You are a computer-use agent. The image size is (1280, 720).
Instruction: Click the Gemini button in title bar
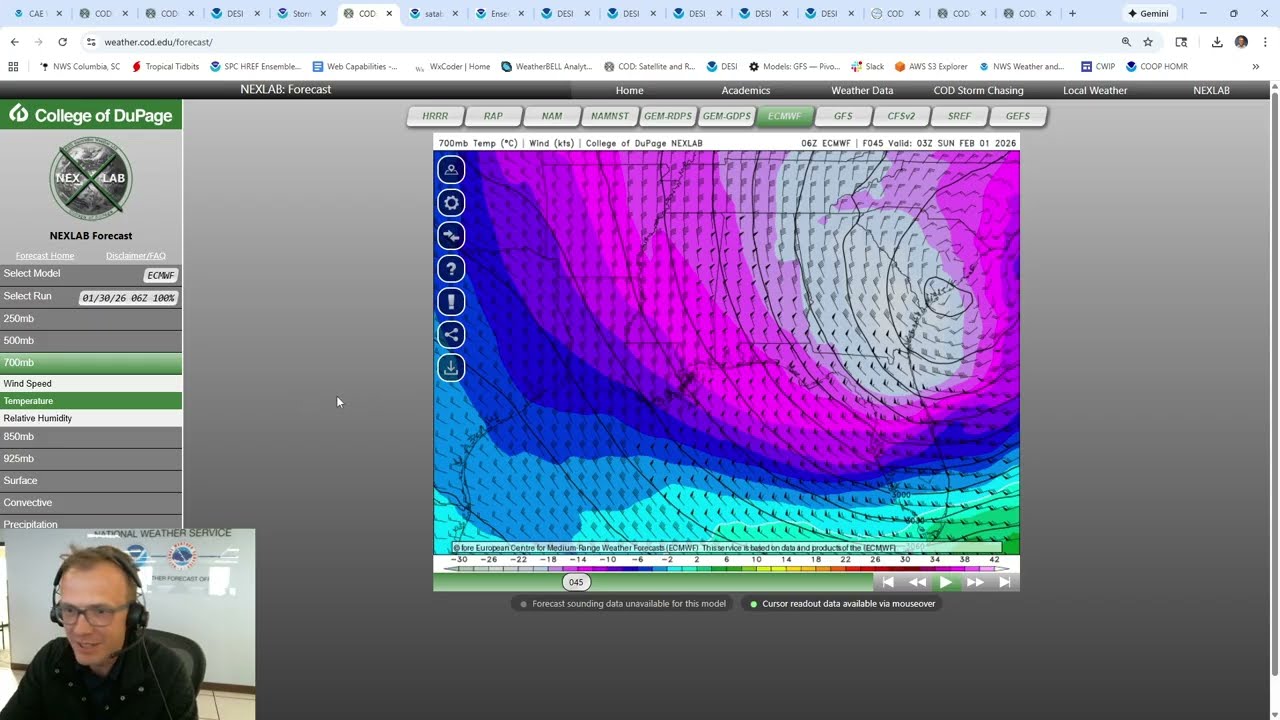1148,14
